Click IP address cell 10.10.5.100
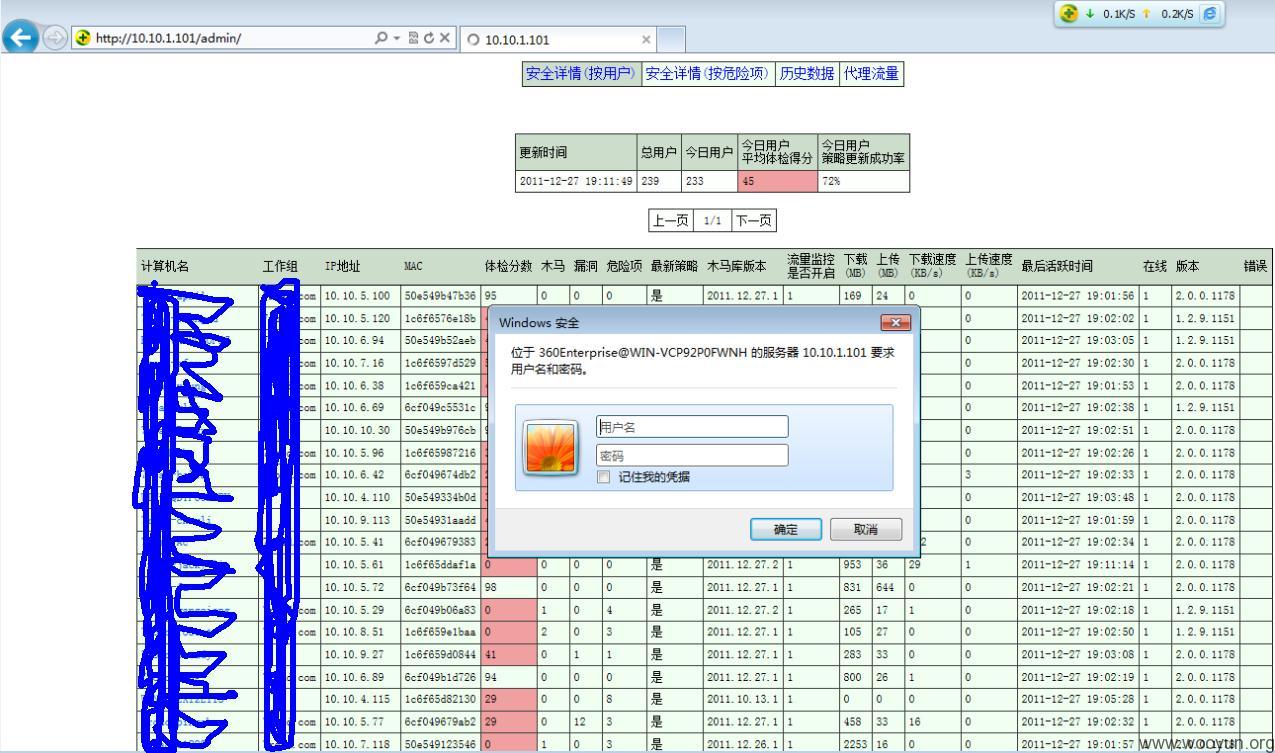 [360, 296]
